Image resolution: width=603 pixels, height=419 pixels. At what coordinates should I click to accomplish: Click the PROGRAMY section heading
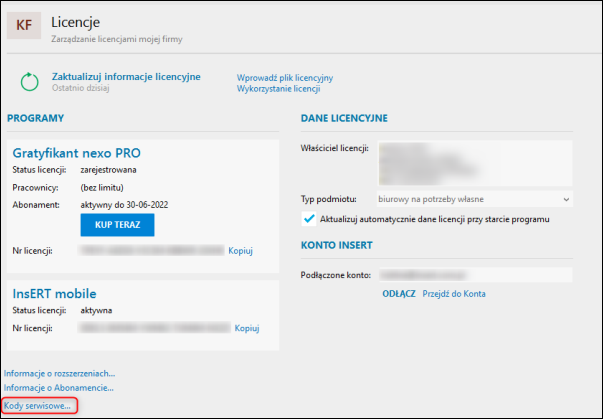[x=35, y=118]
